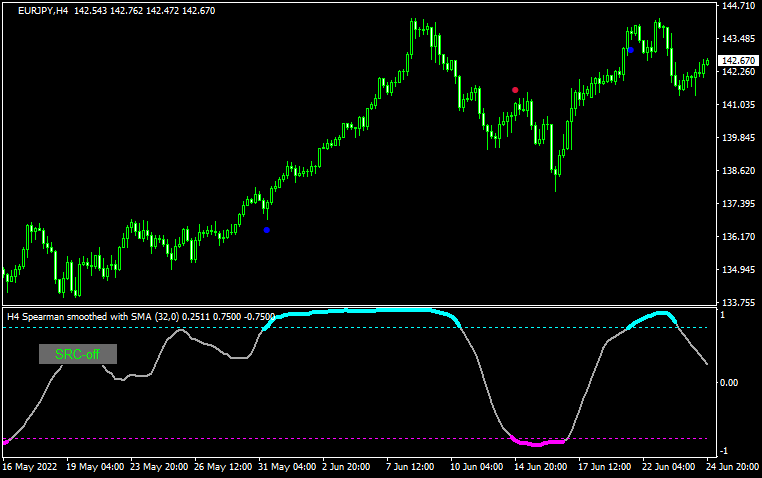Click the 134.945 price scale label
762x478 pixels.
click(x=739, y=270)
